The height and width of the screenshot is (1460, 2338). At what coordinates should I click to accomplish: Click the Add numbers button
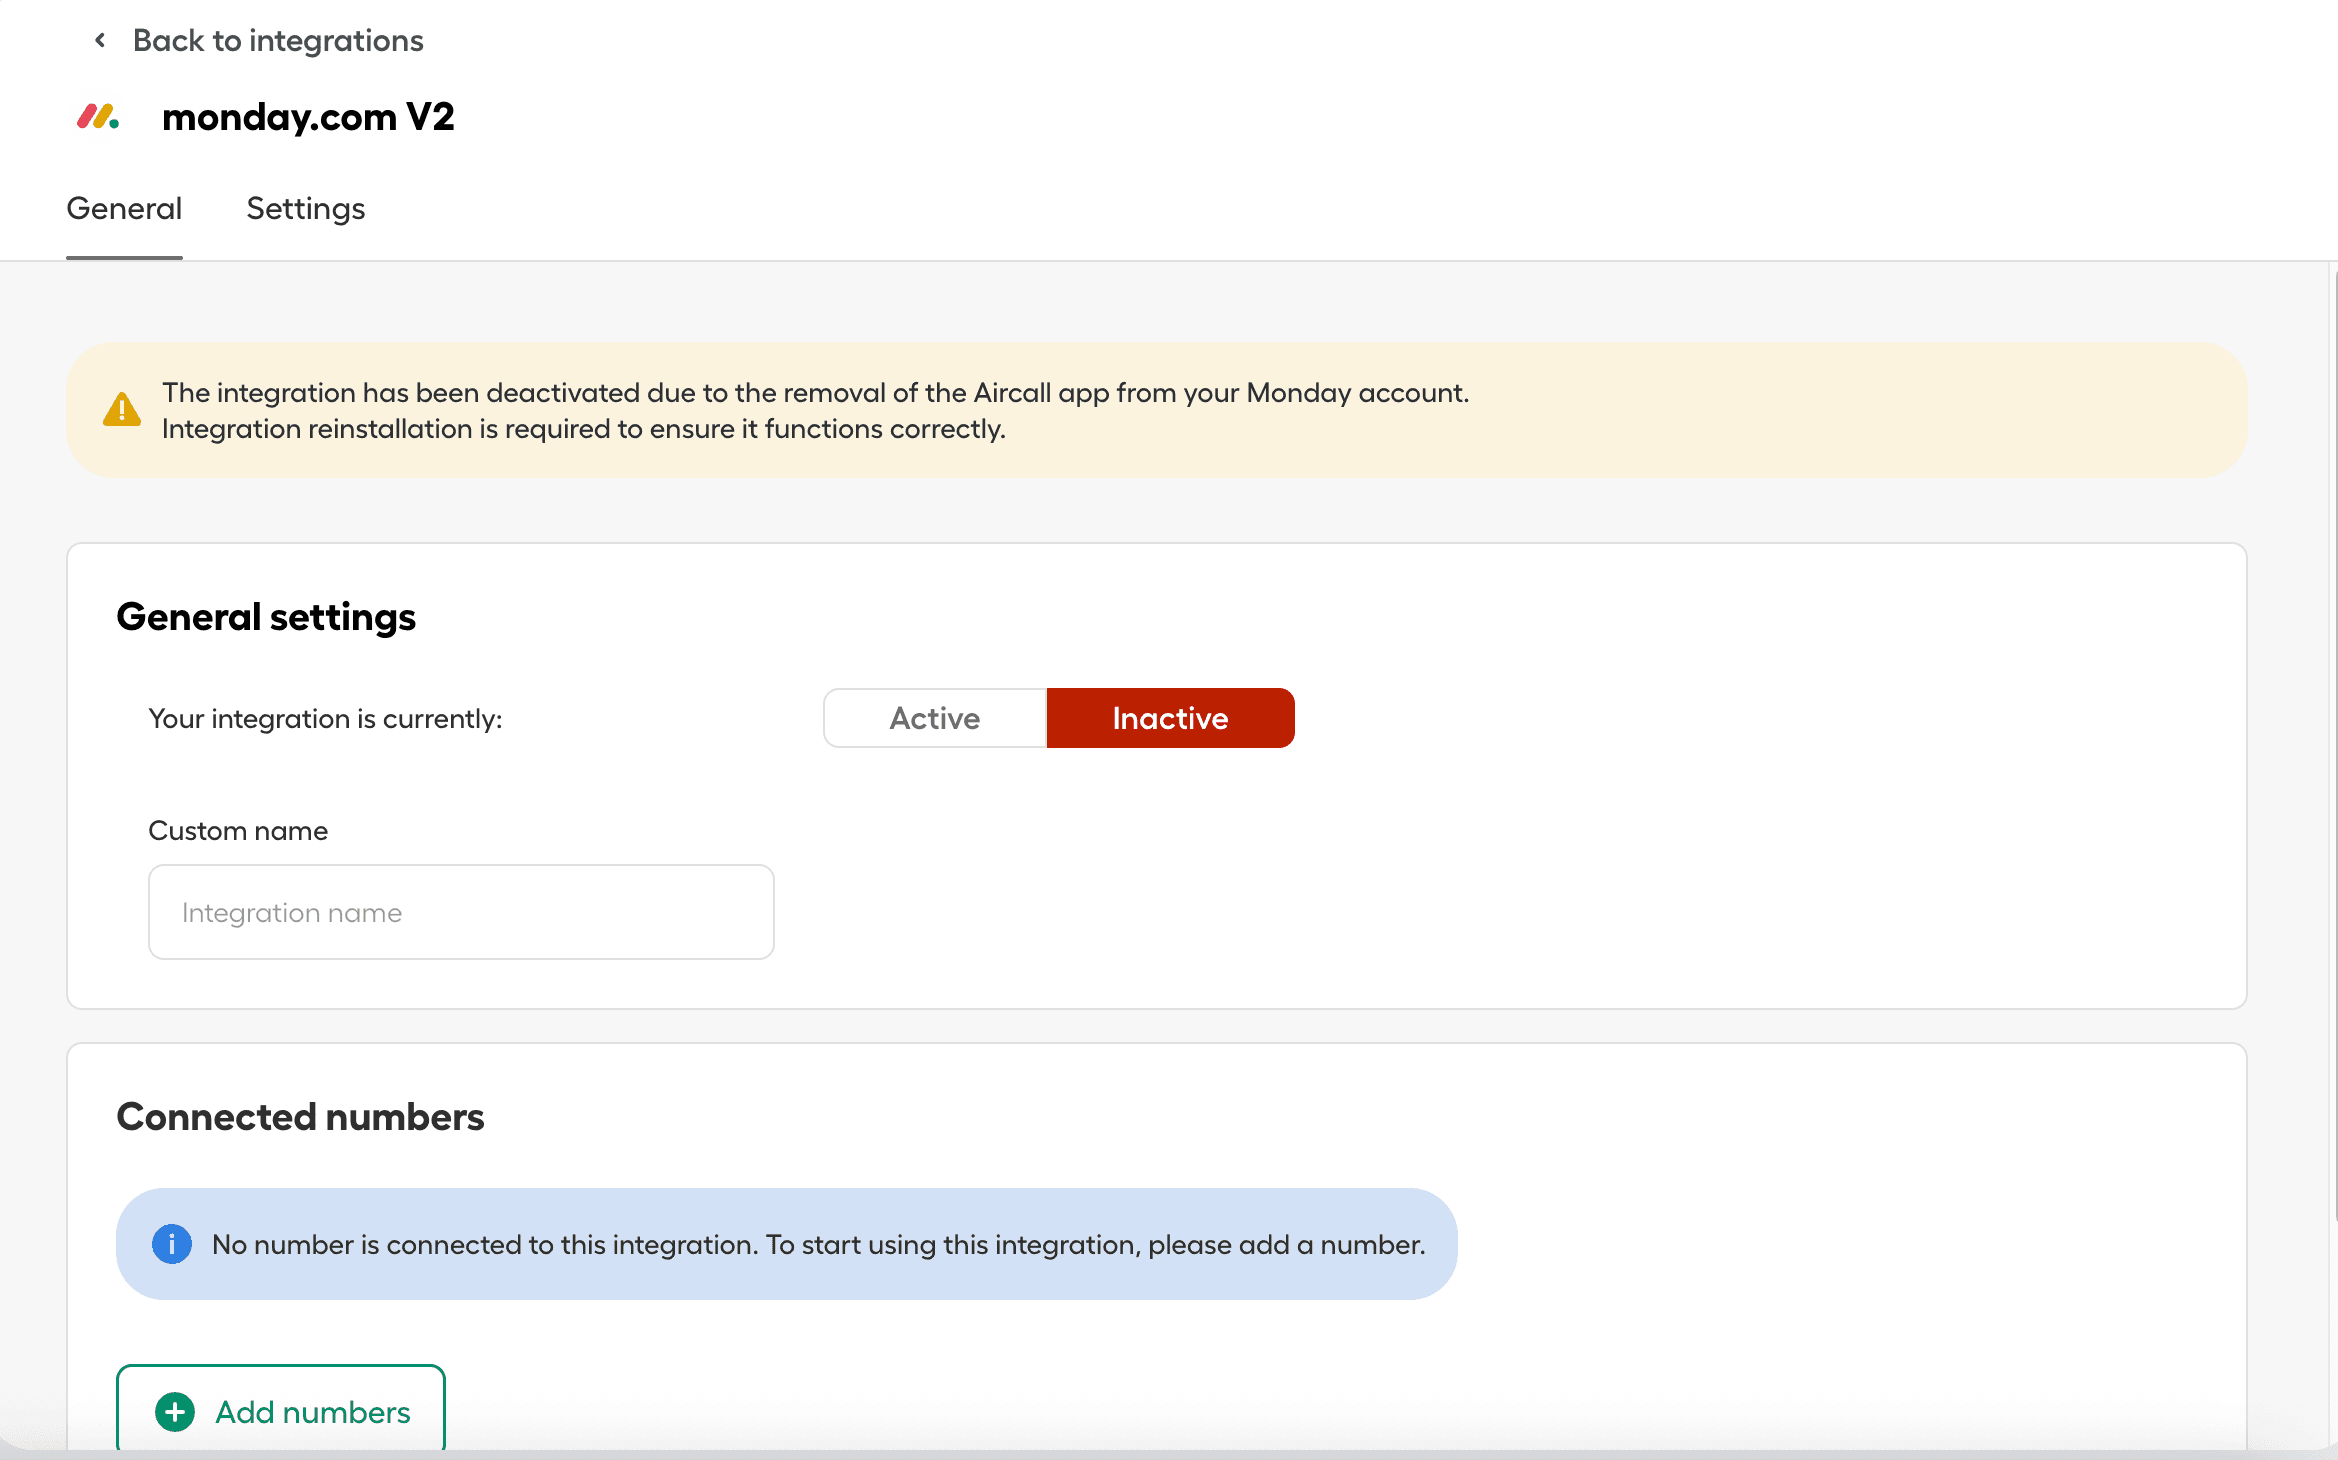[x=281, y=1412]
